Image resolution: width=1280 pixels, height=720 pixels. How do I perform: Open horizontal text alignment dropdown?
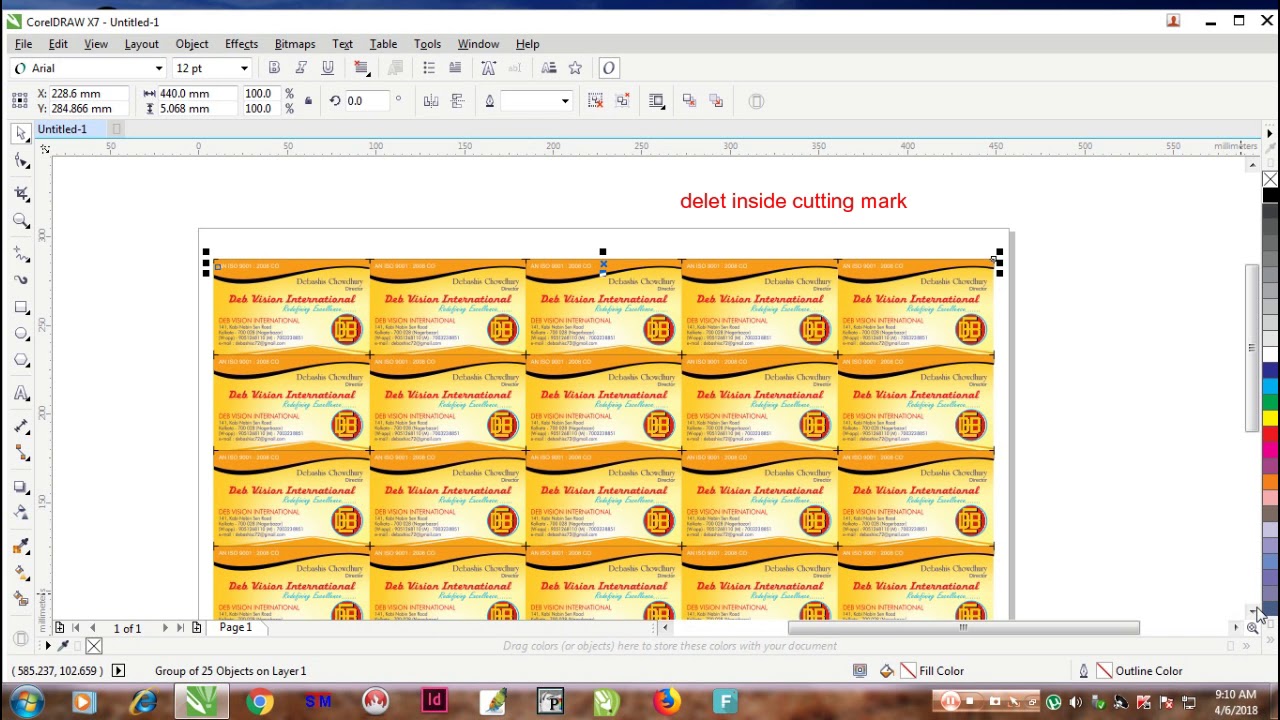tap(362, 68)
